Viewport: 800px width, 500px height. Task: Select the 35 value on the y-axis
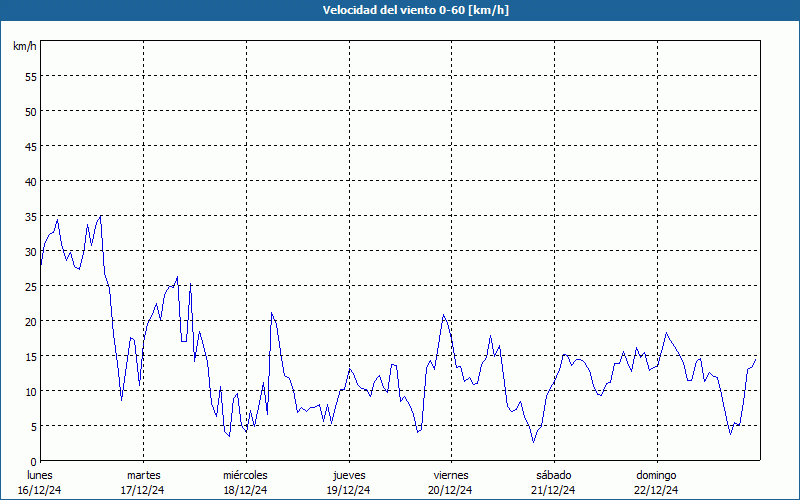(x=31, y=217)
